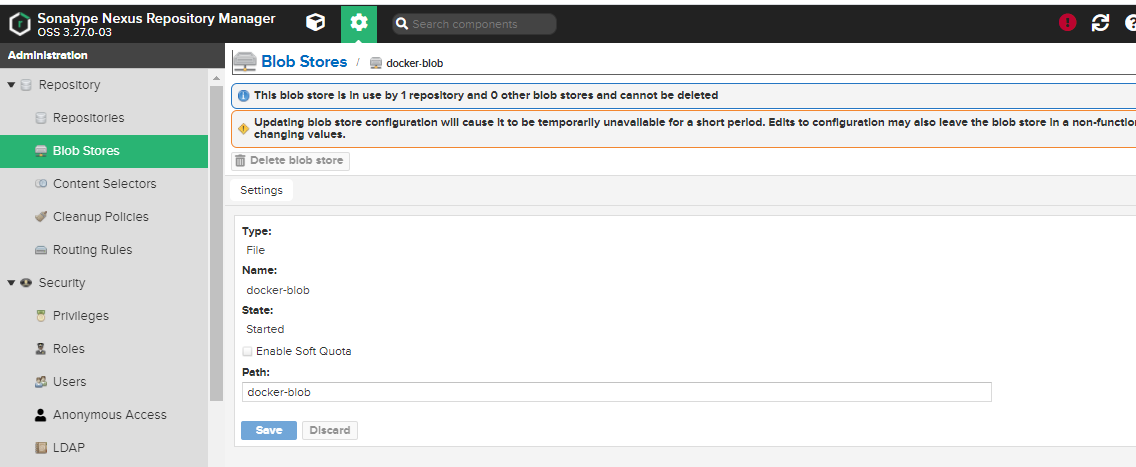Click the Blob Stores drive icon in sidebar
This screenshot has width=1136, height=467.
[x=41, y=151]
